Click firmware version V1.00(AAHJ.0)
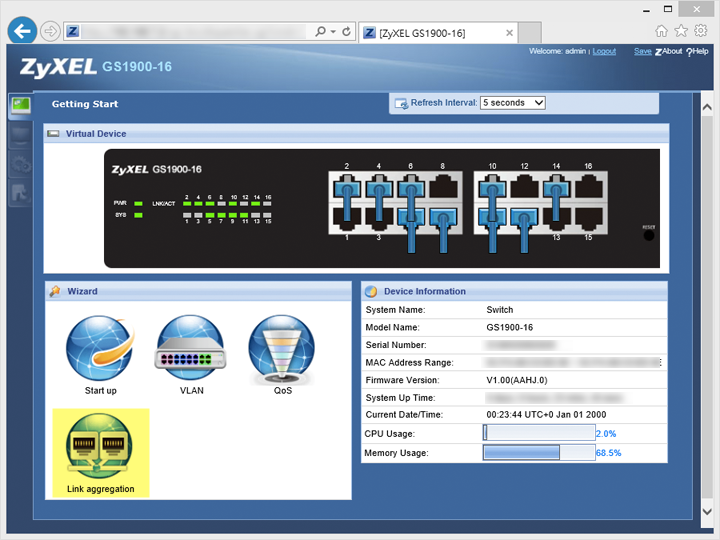 (517, 380)
